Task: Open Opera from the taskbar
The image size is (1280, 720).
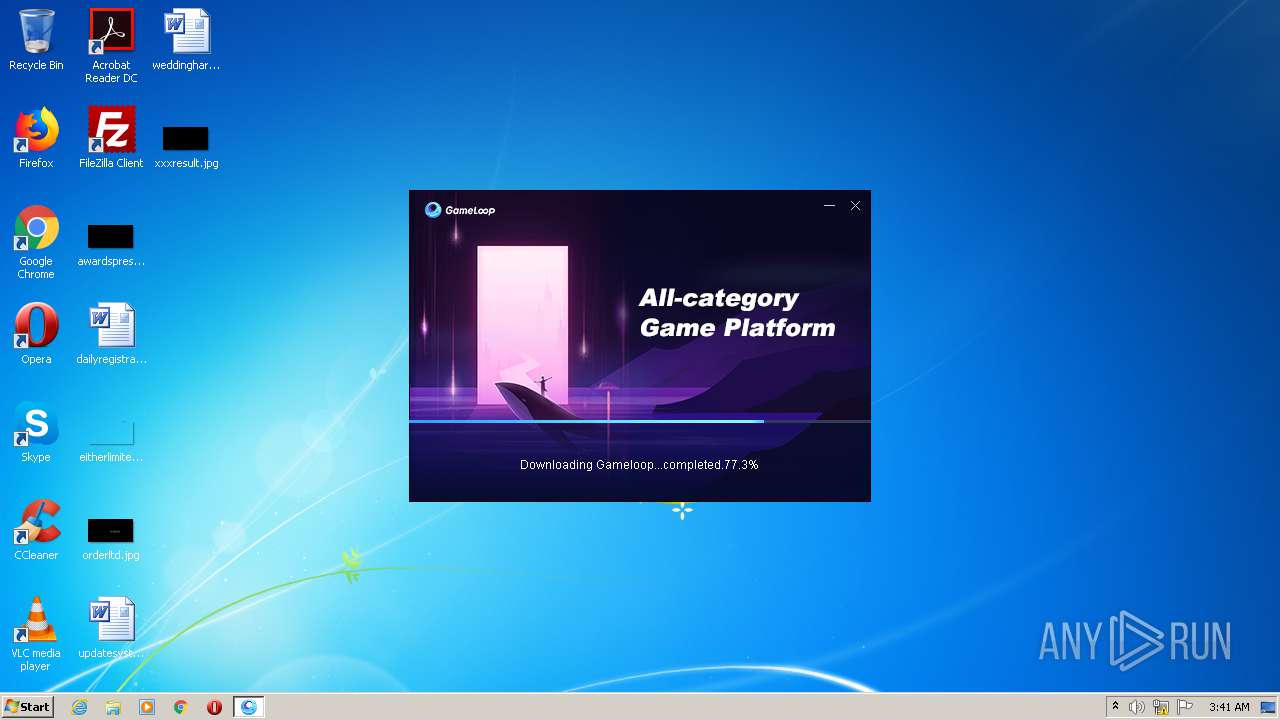Action: pyautogui.click(x=214, y=707)
